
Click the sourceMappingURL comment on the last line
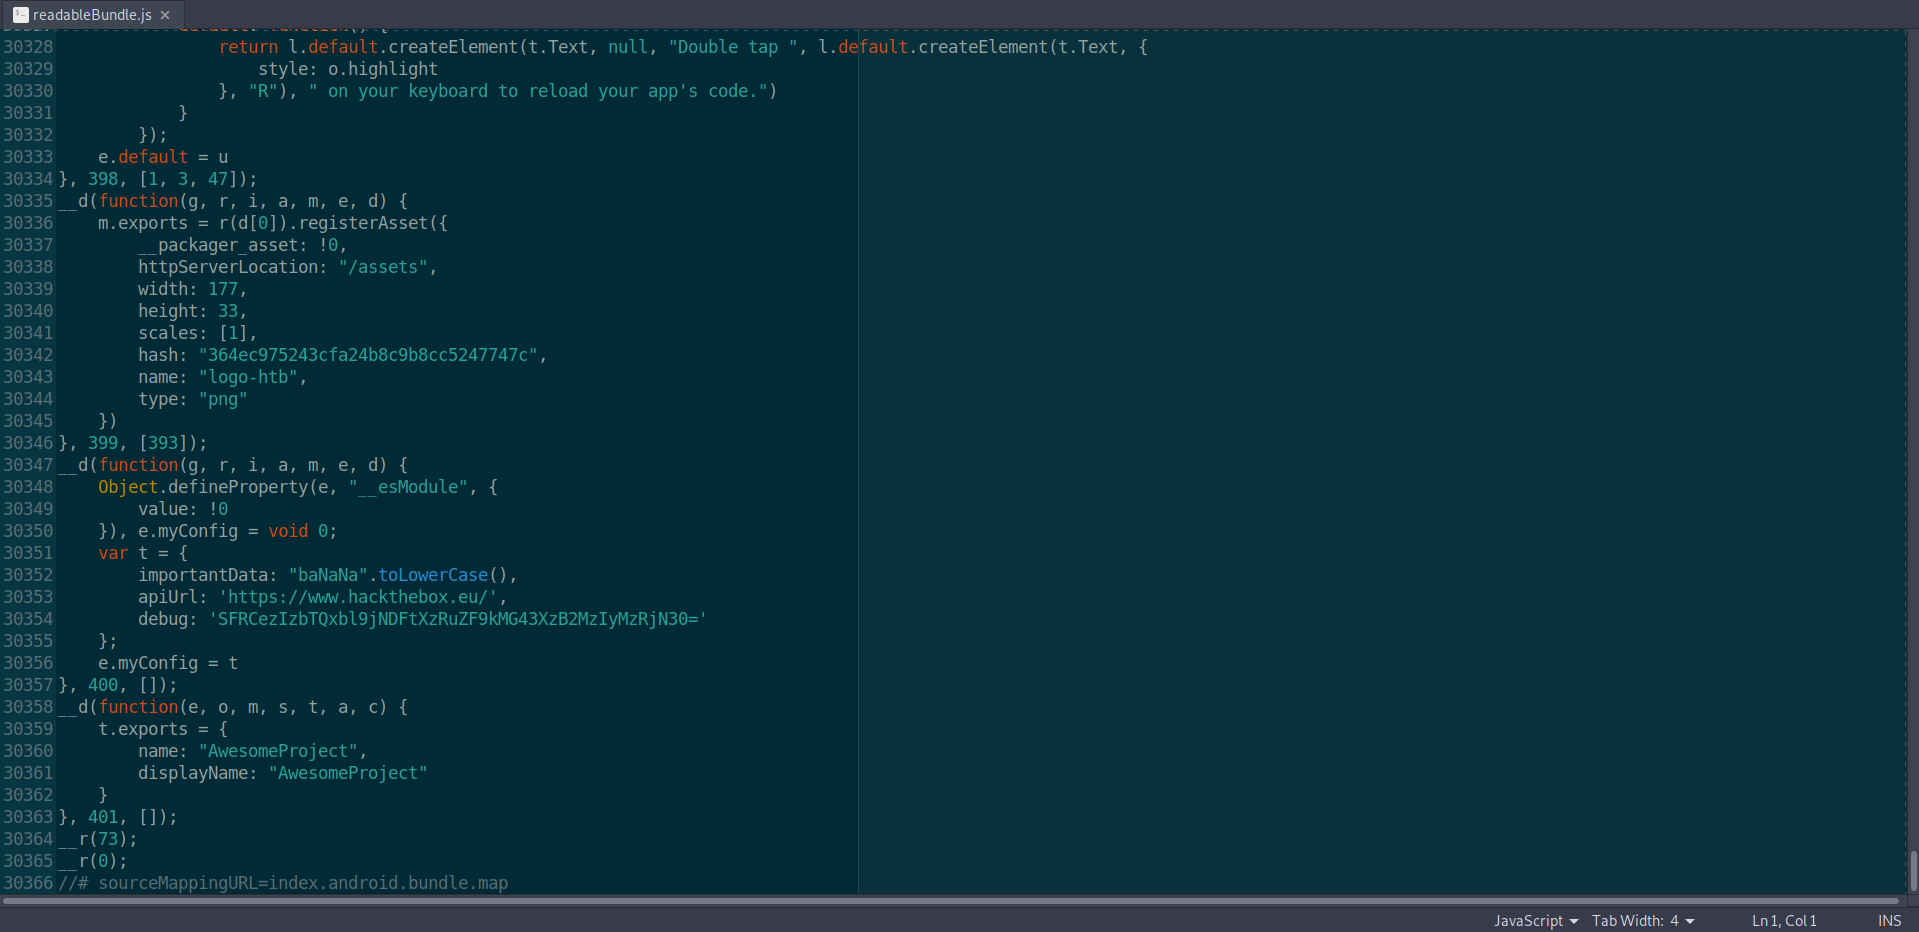click(283, 883)
